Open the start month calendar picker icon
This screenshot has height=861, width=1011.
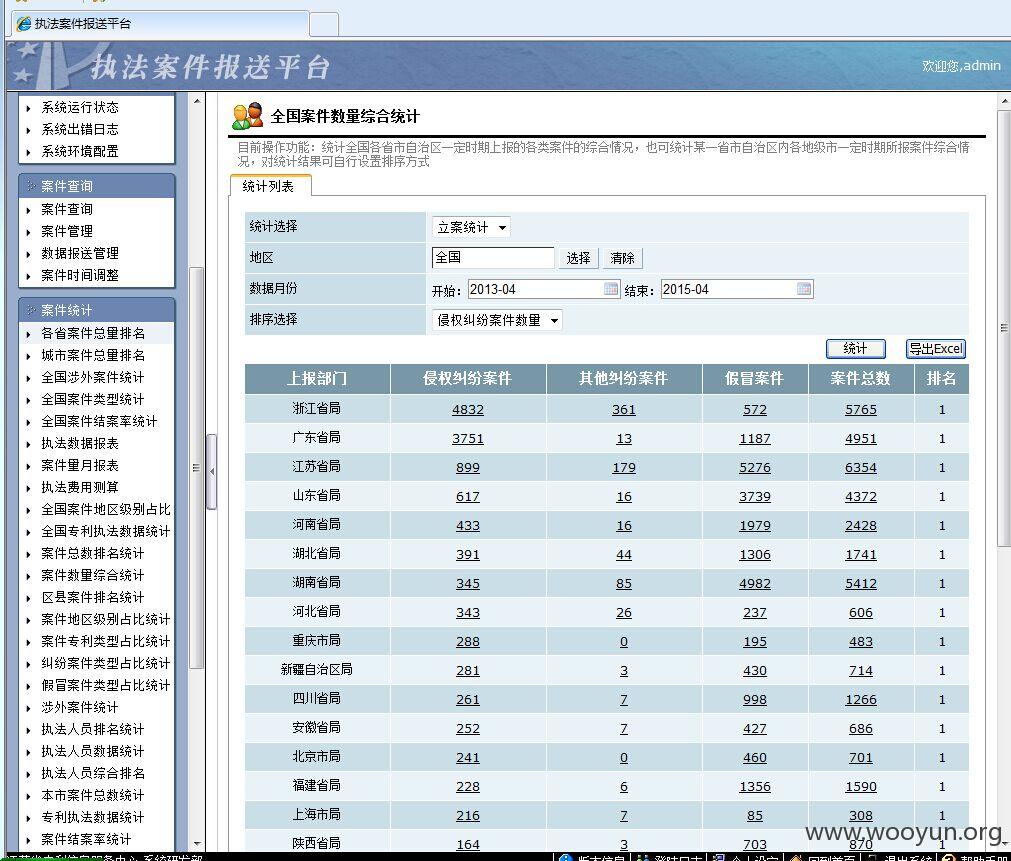pyautogui.click(x=611, y=288)
